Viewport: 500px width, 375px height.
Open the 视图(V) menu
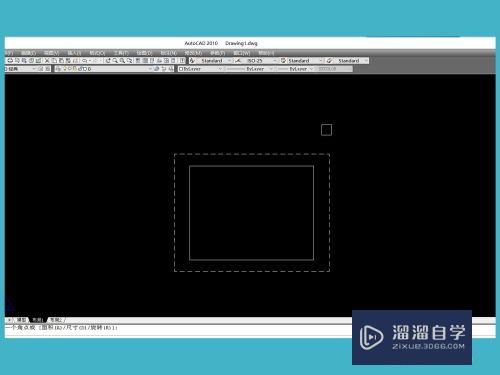point(52,53)
